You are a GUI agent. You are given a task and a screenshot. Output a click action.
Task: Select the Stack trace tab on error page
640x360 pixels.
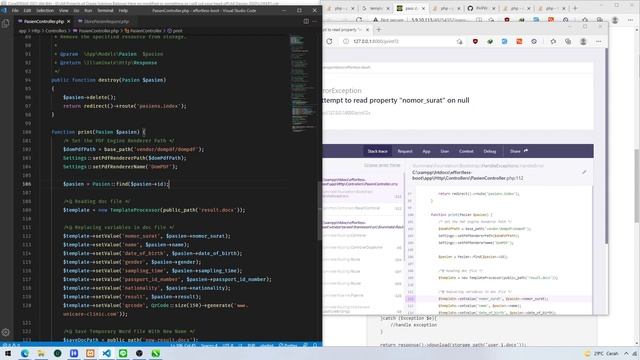coord(378,151)
